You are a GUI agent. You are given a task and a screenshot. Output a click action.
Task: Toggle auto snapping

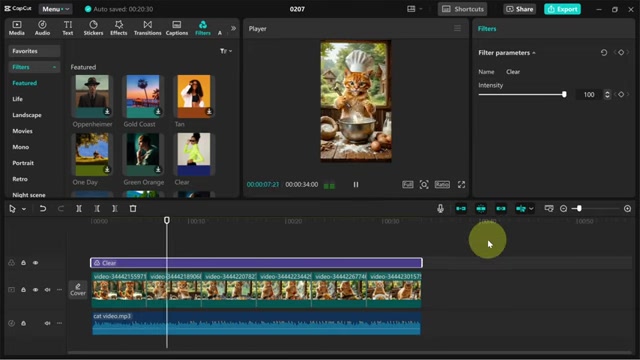(x=481, y=209)
